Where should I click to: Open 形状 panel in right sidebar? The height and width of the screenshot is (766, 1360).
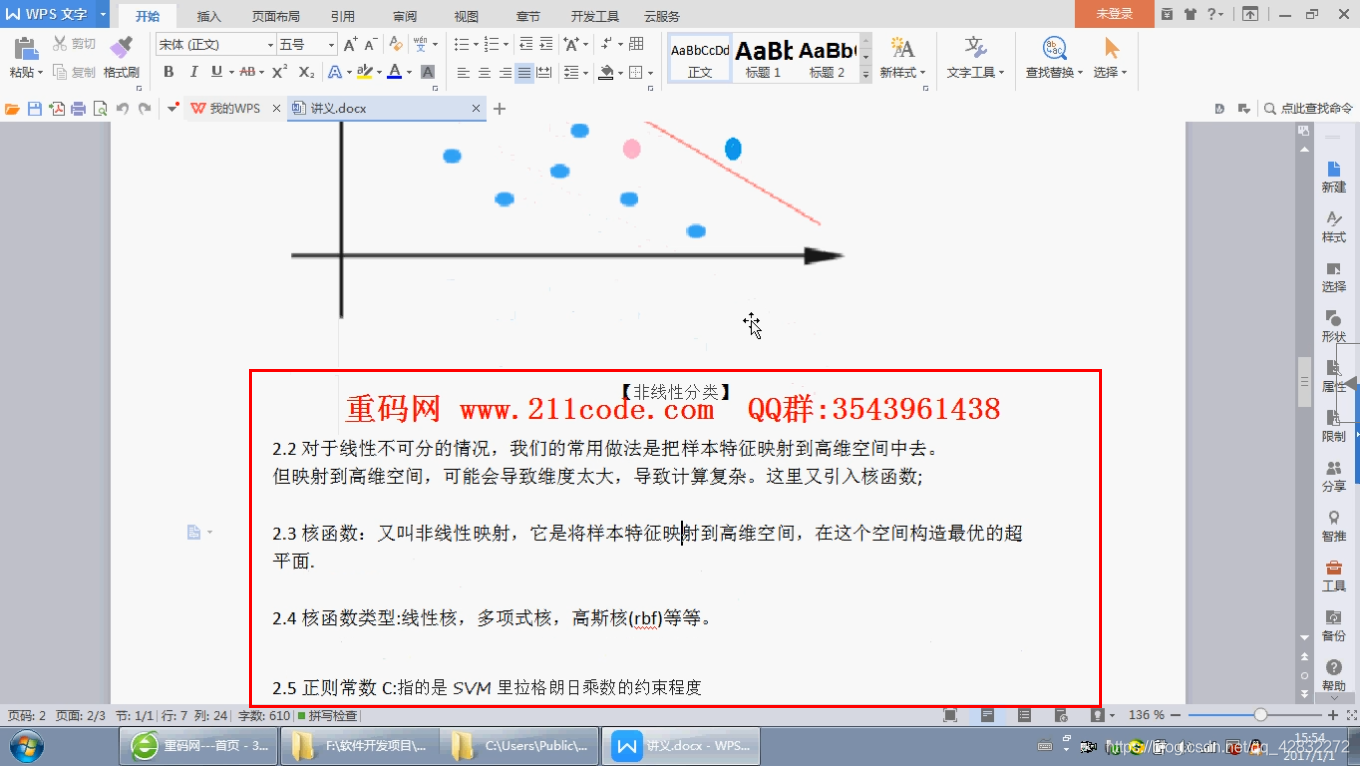pyautogui.click(x=1334, y=327)
